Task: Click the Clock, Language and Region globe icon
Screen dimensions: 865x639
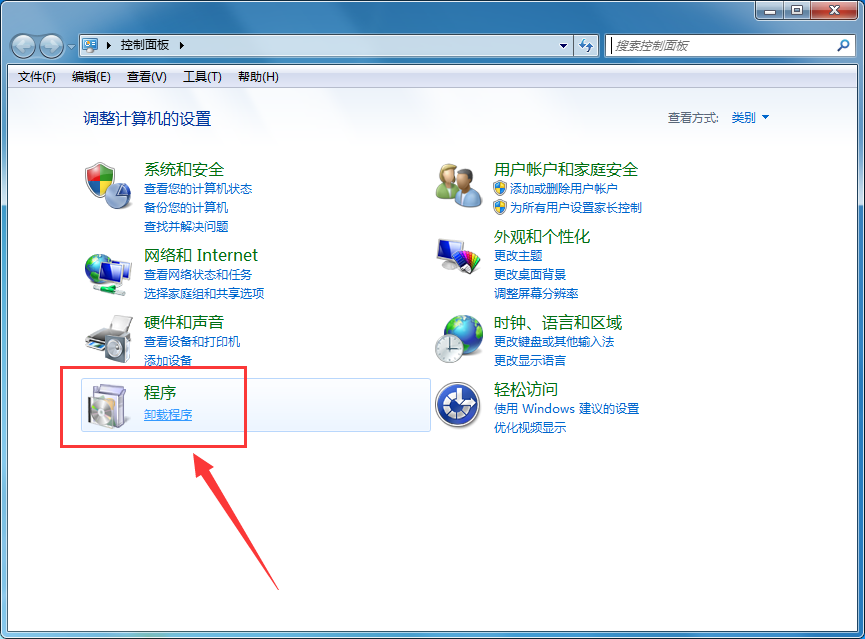Action: click(x=458, y=339)
